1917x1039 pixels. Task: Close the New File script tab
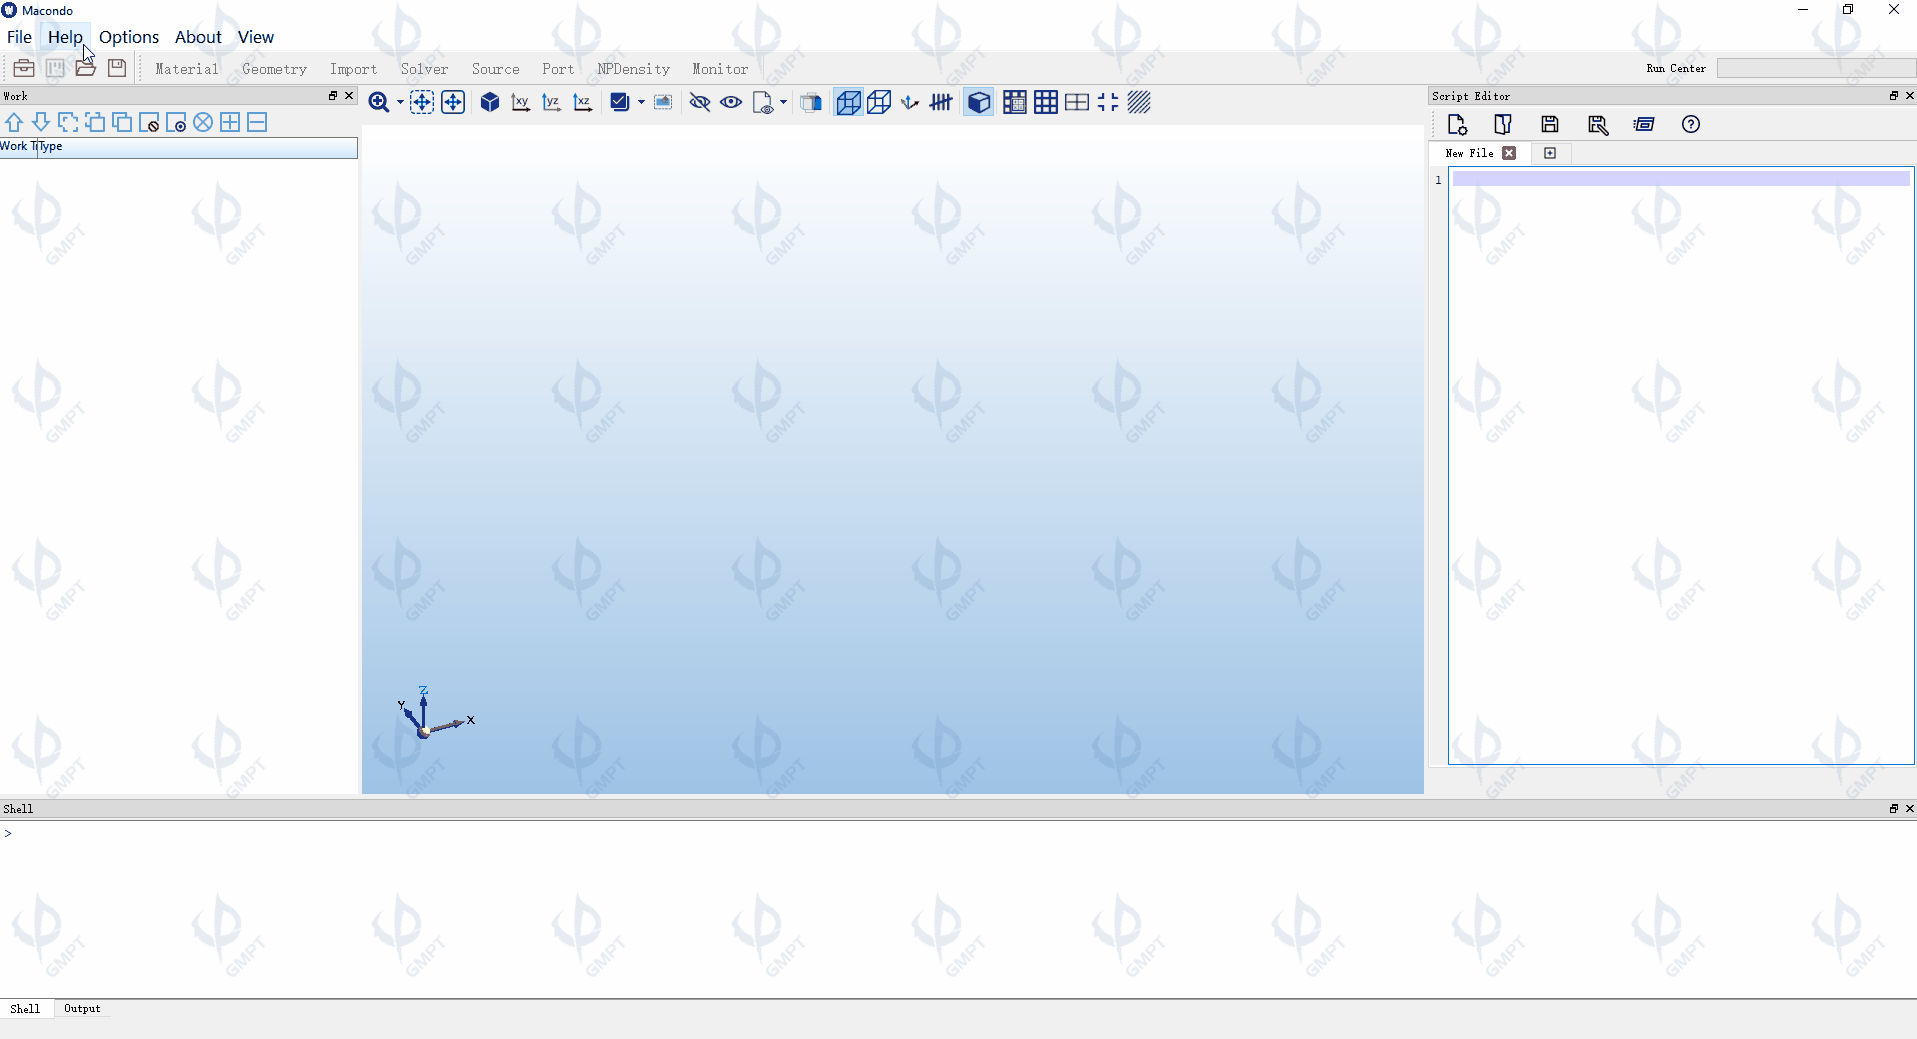click(1509, 153)
